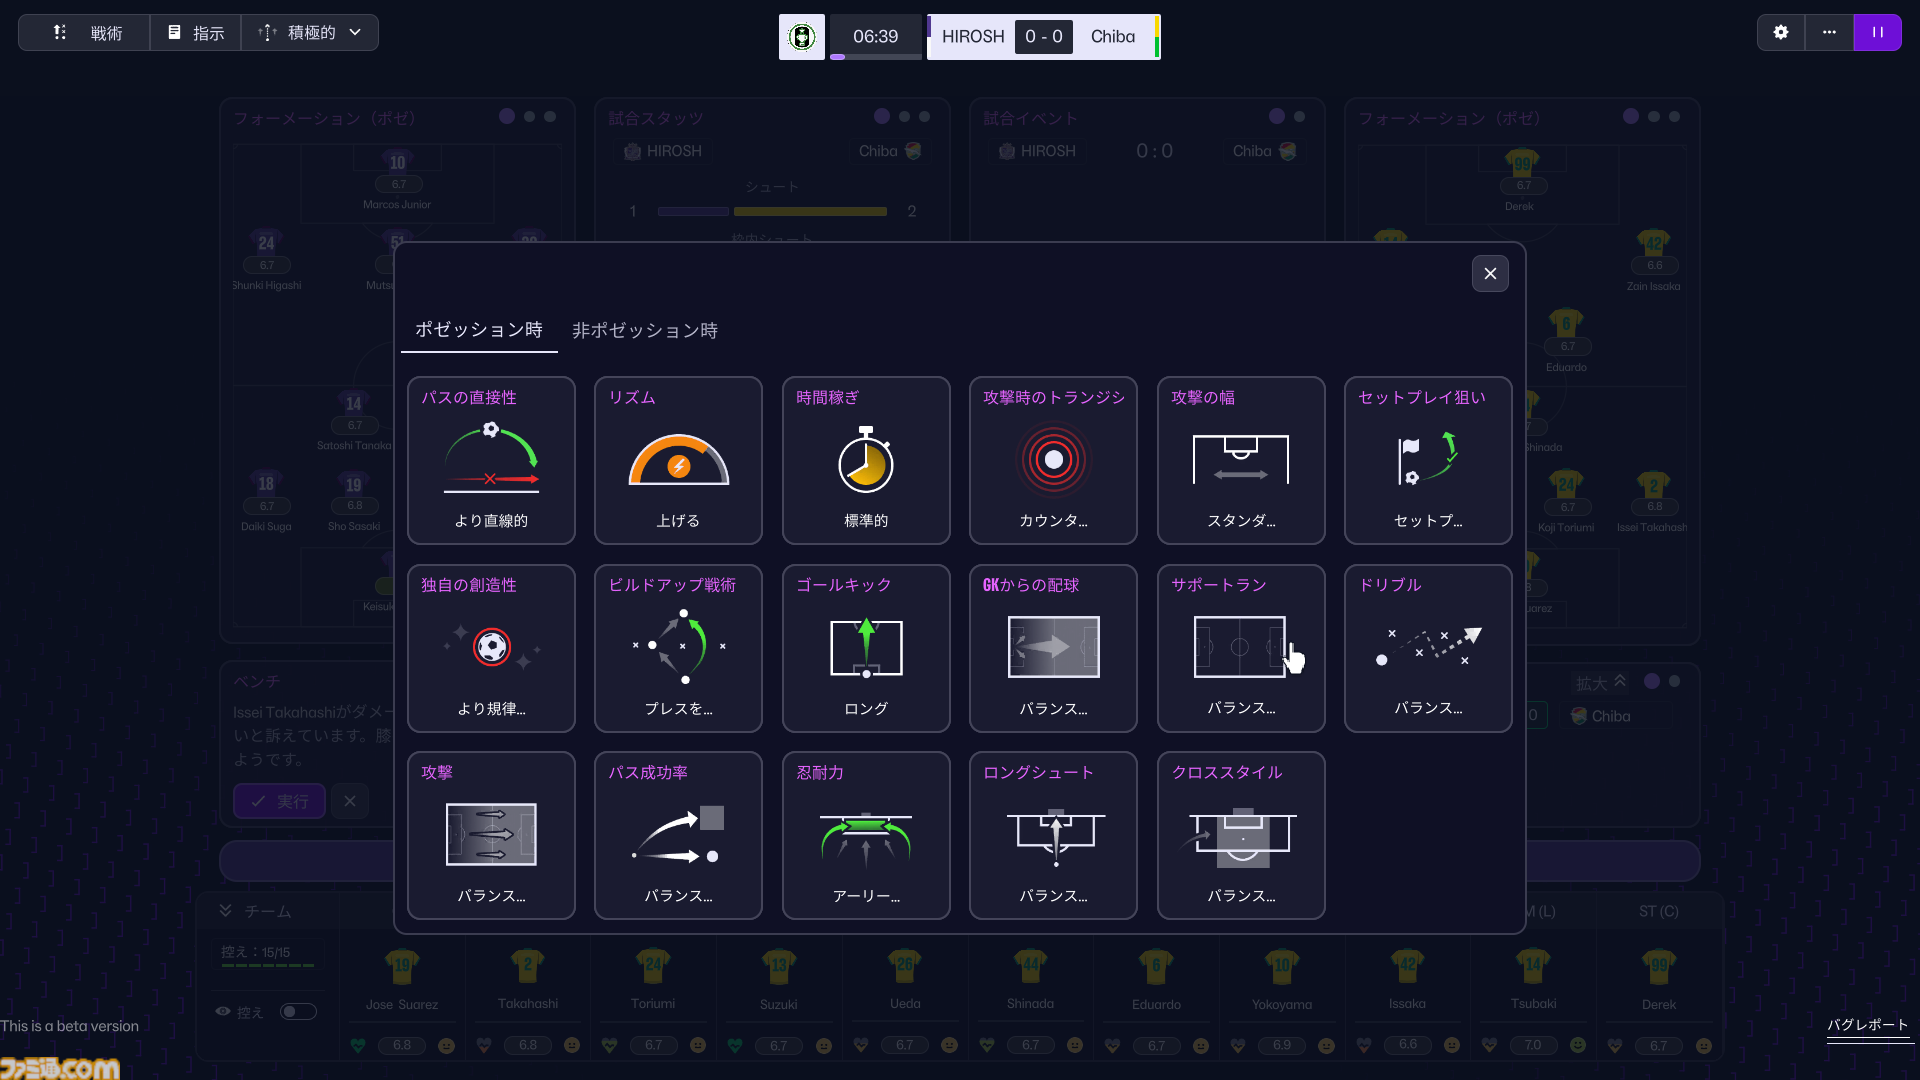The height and width of the screenshot is (1080, 1920).
Task: Open the 攻撃の幅 width card
Action: 1241,460
